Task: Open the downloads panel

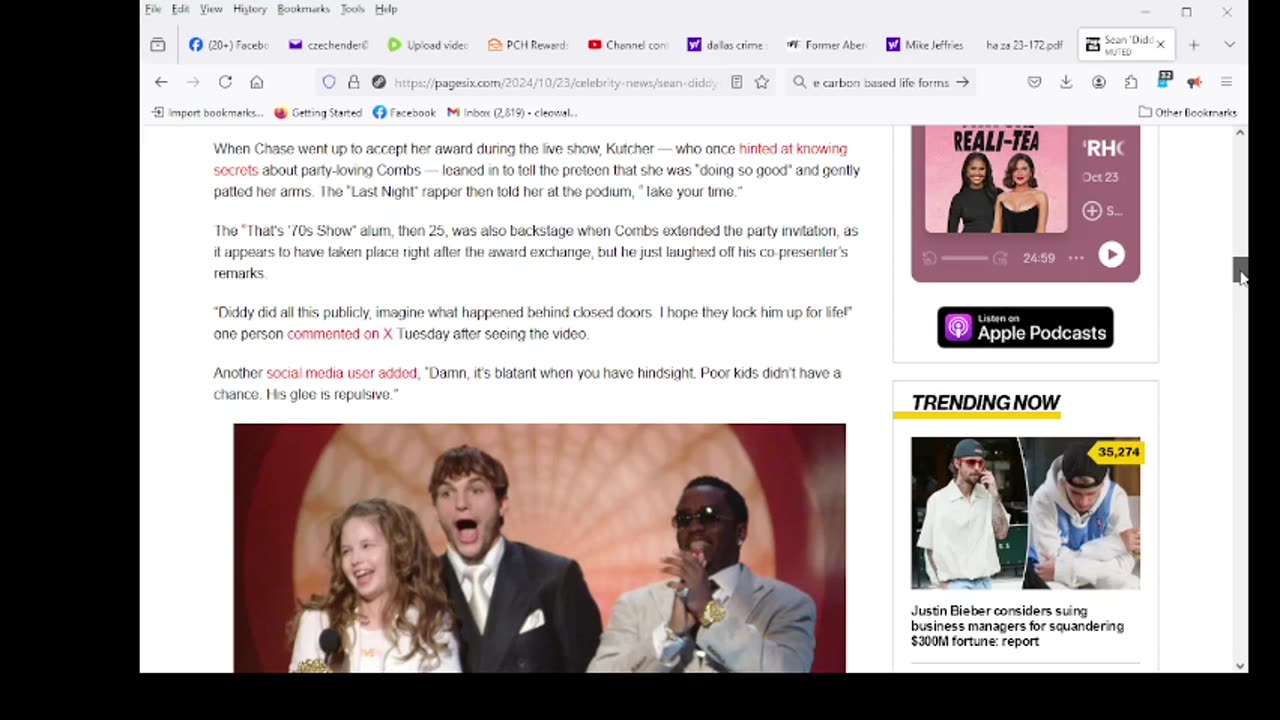Action: [1066, 82]
